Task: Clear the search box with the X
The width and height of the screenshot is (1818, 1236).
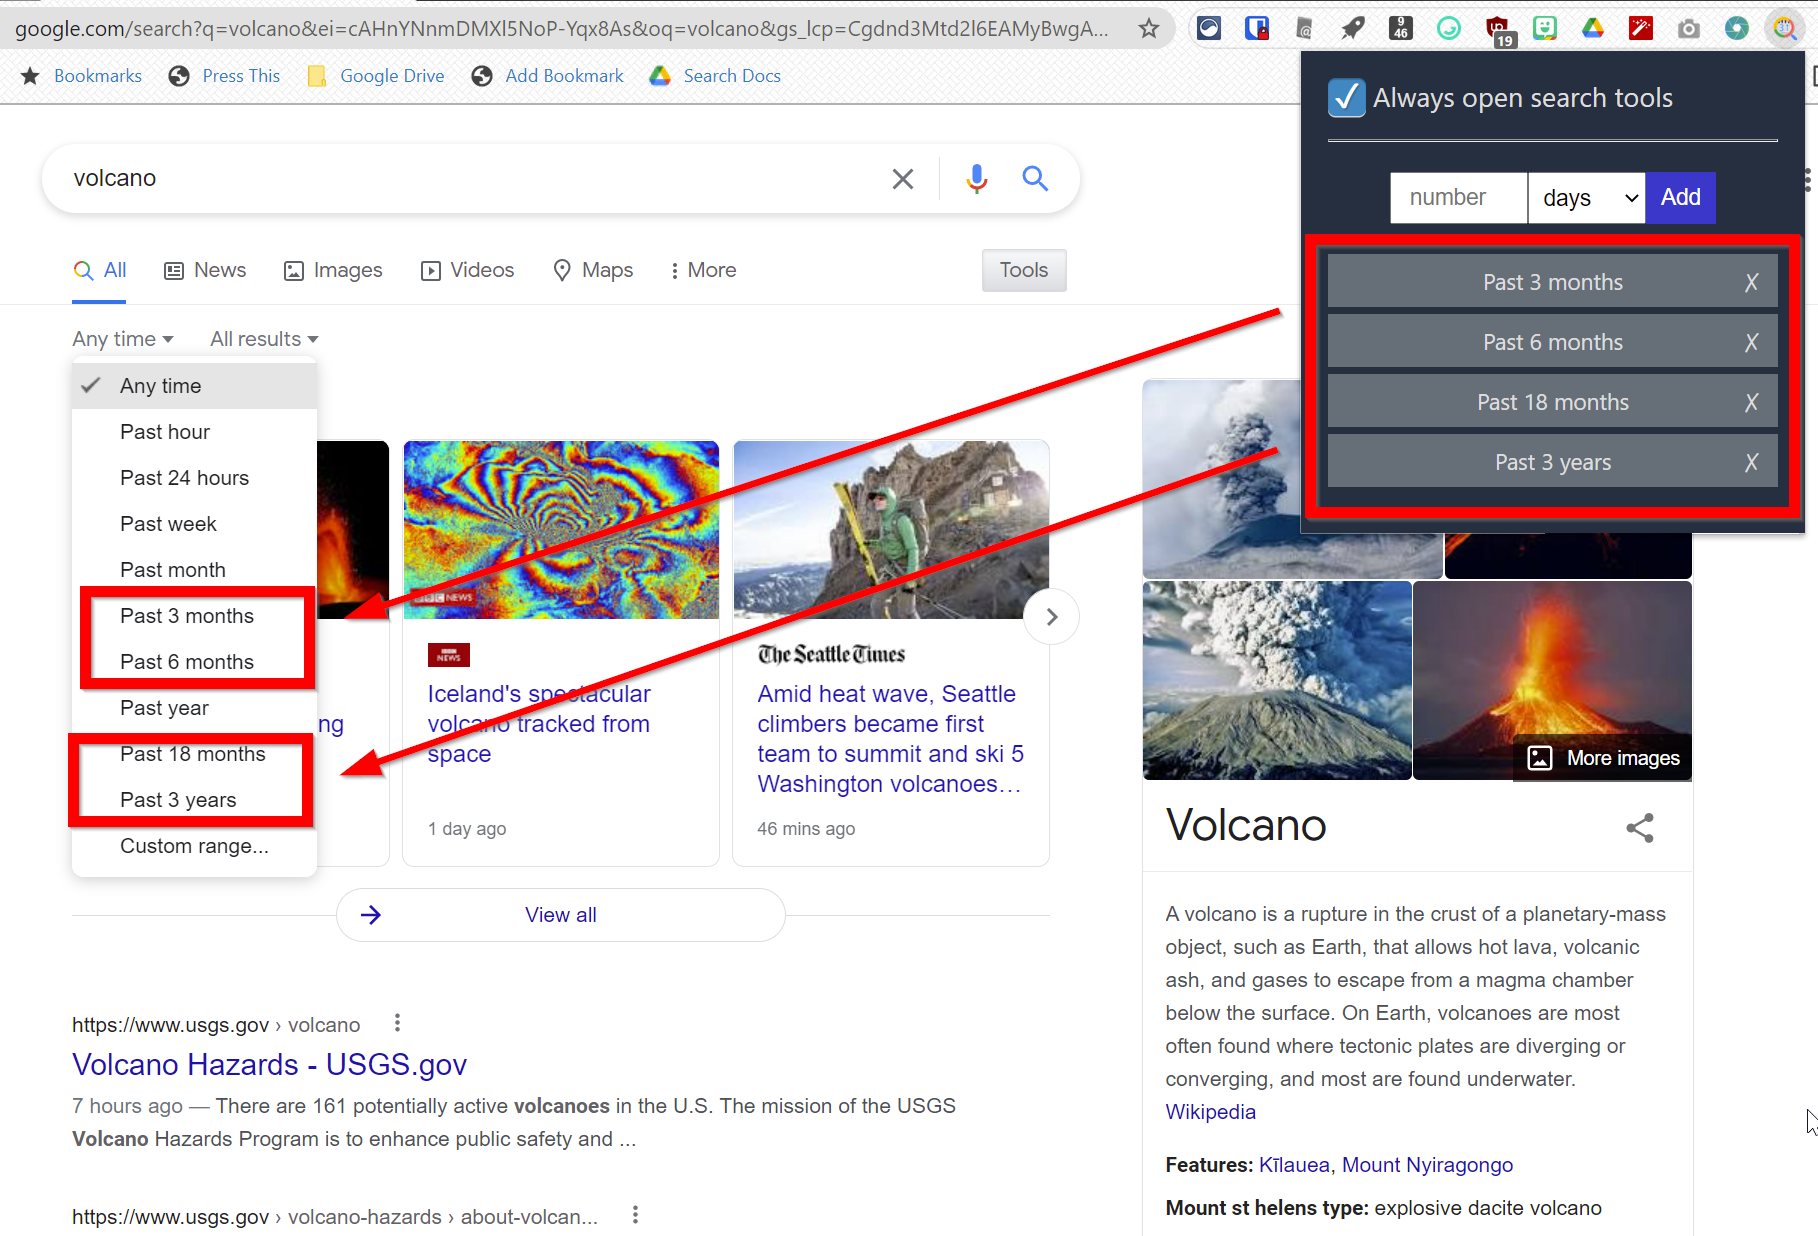Action: coord(903,178)
